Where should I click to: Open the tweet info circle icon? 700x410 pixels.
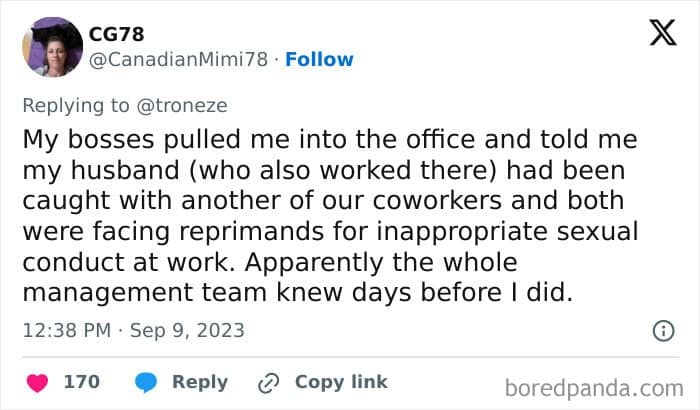coord(662,330)
